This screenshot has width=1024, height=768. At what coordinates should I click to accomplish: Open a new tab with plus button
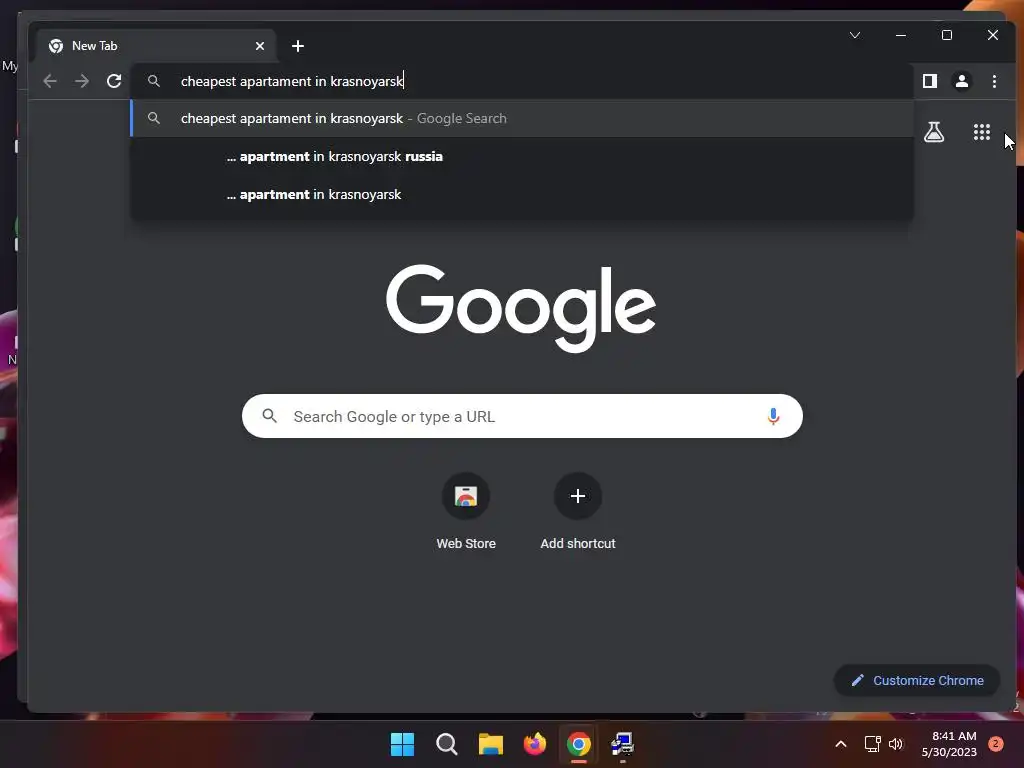pyautogui.click(x=298, y=46)
